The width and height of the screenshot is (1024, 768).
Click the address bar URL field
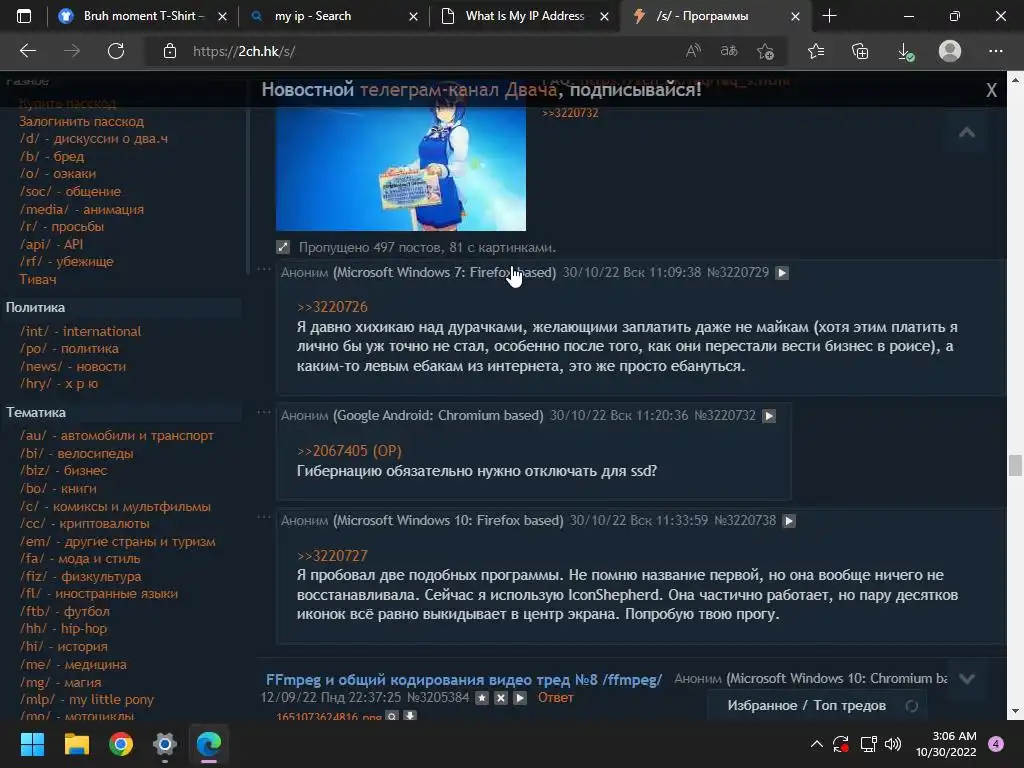click(418, 51)
